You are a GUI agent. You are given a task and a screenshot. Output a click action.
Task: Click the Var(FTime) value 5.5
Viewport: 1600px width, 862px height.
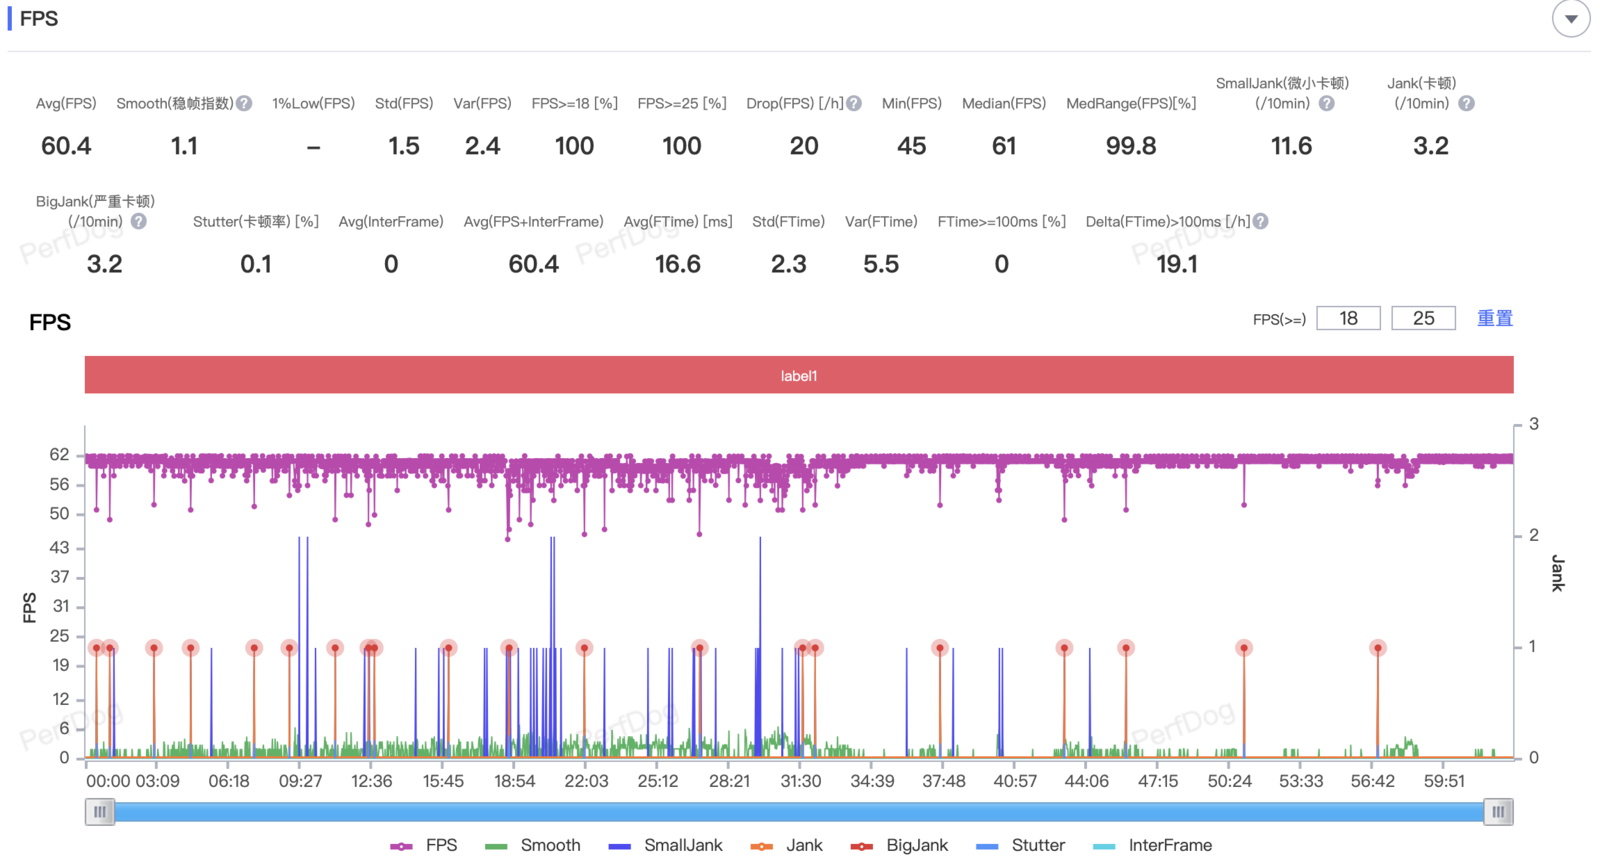[881, 264]
